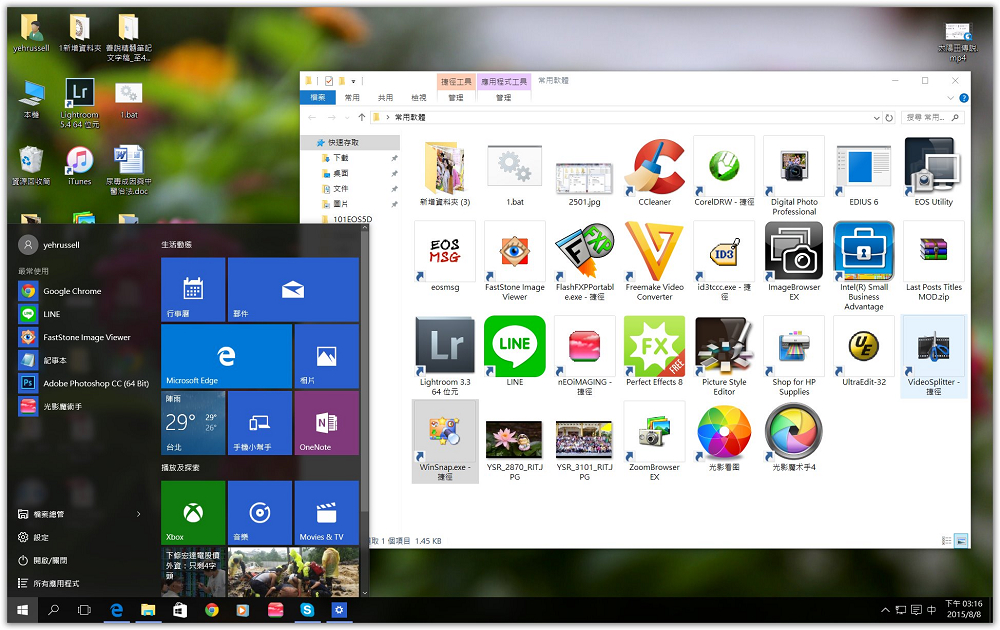This screenshot has height=630, width=1000.
Task: Launch Adobe Photoshop CC (64 Bit) from Start
Action: pos(84,383)
